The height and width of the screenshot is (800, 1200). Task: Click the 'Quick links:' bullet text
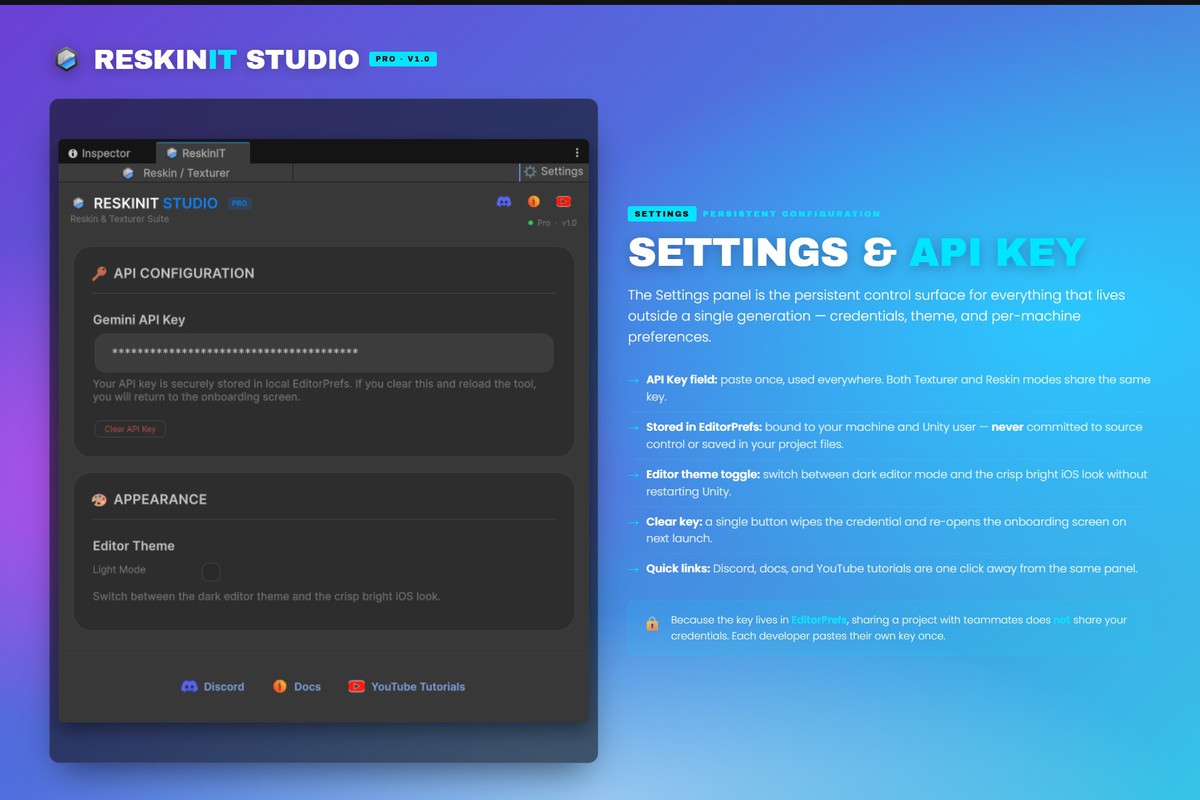coord(678,569)
